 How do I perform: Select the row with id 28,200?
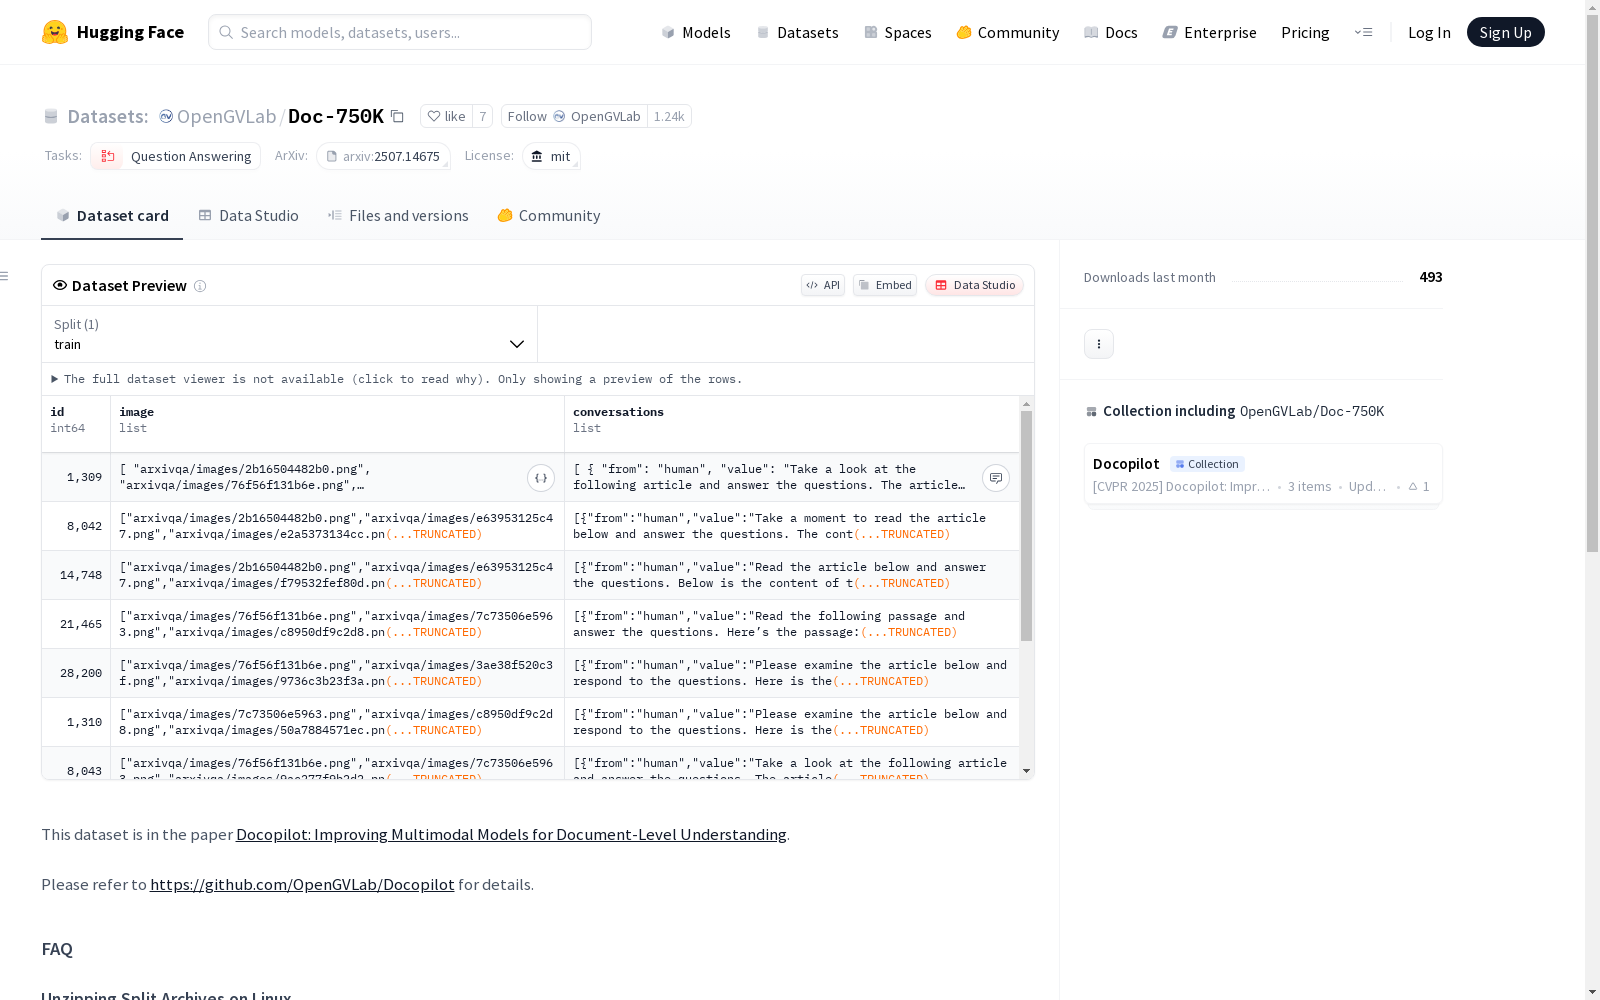click(x=531, y=673)
